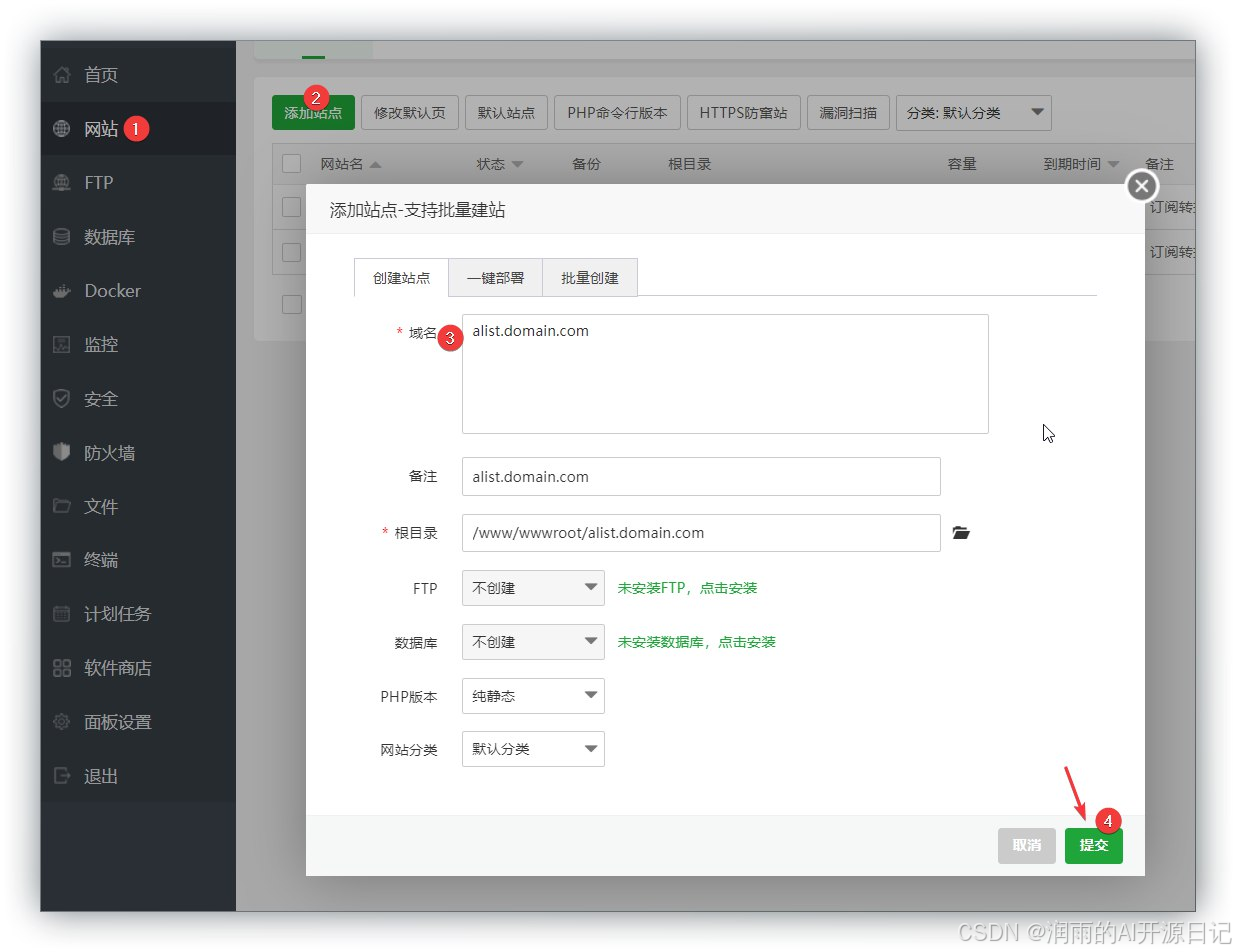Click the 漏洞扫描 button
1236x952 pixels.
[848, 113]
